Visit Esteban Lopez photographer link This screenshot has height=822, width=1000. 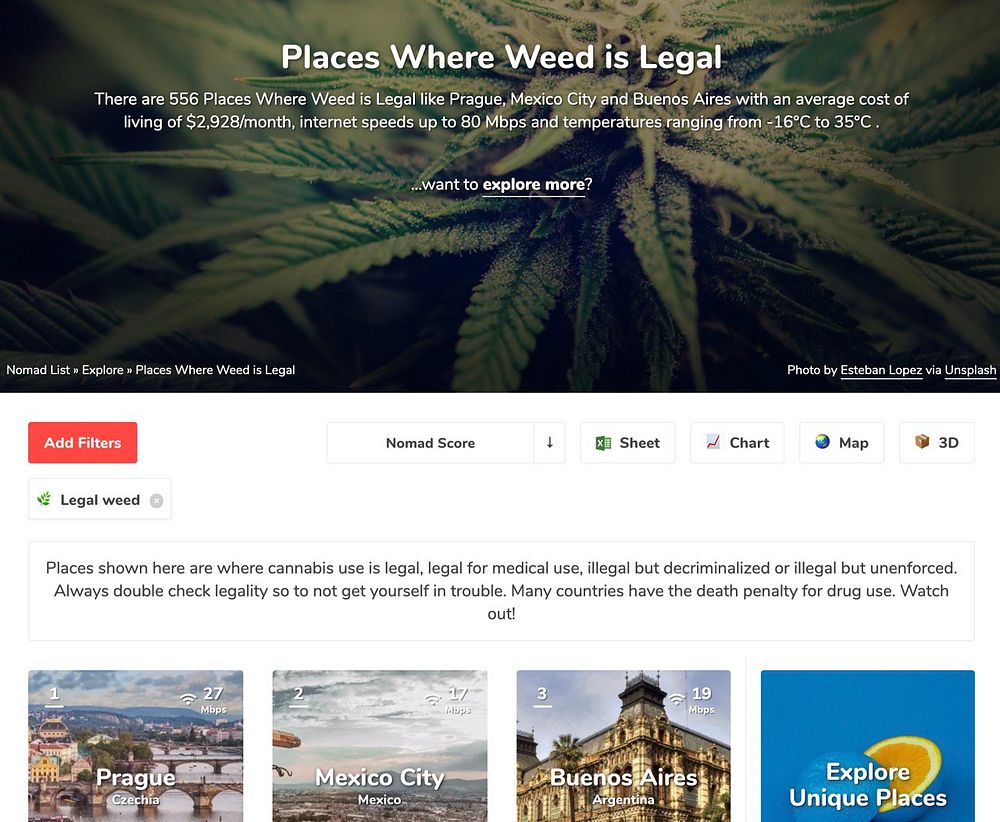click(881, 370)
